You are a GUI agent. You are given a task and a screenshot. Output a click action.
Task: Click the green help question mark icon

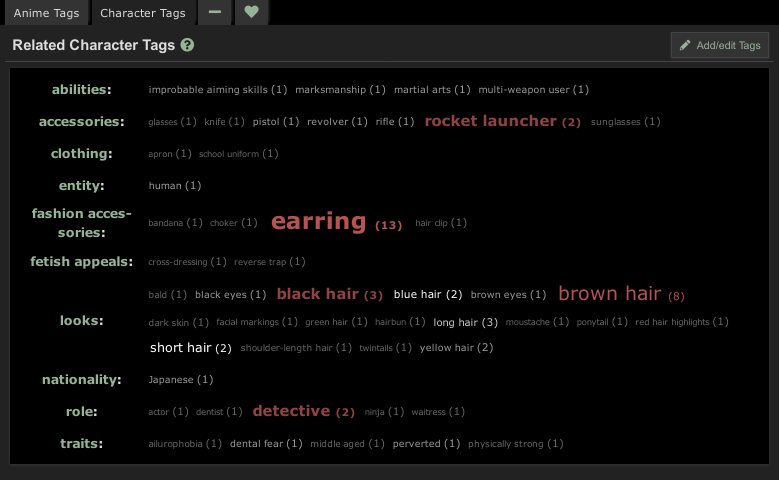tap(188, 46)
